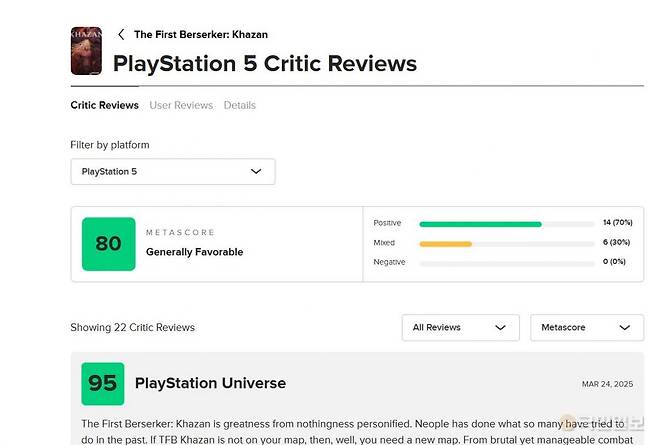The height and width of the screenshot is (445, 658).
Task: Expand the Metascore sort dropdown
Action: tap(586, 327)
